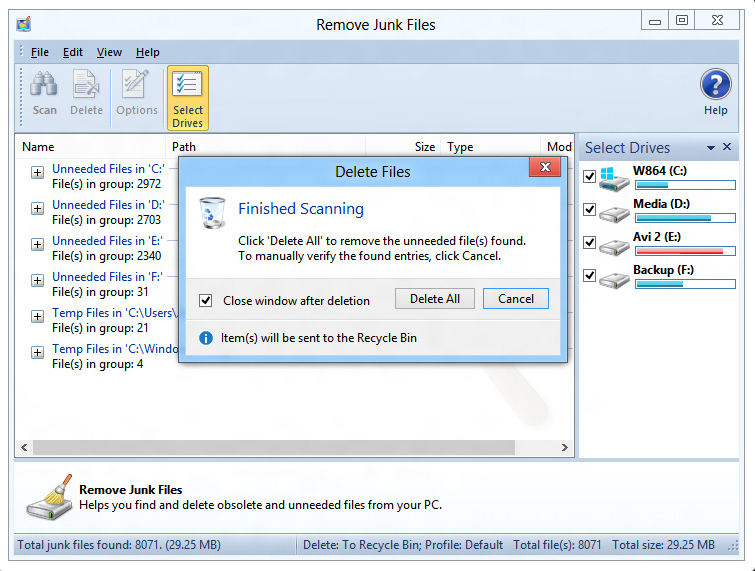
Task: Click the Backup (F:) drive icon
Action: (x=614, y=280)
